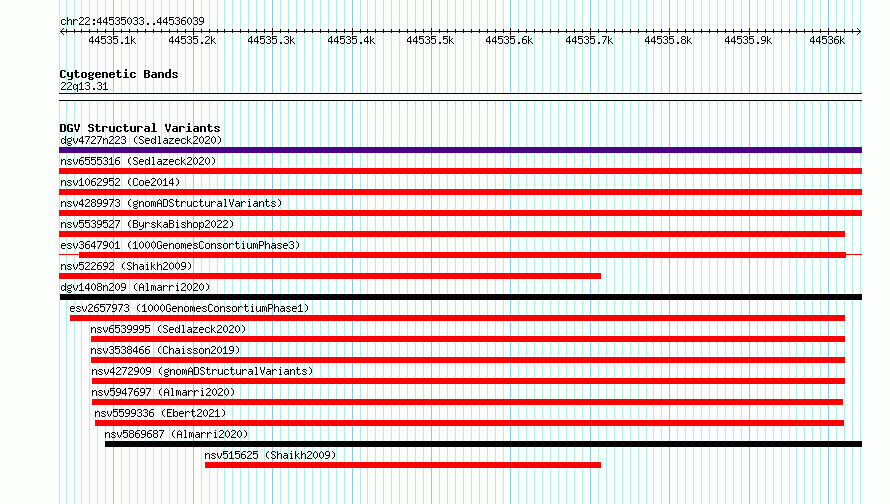Click the red nsv515625 variant bar

click(x=403, y=465)
